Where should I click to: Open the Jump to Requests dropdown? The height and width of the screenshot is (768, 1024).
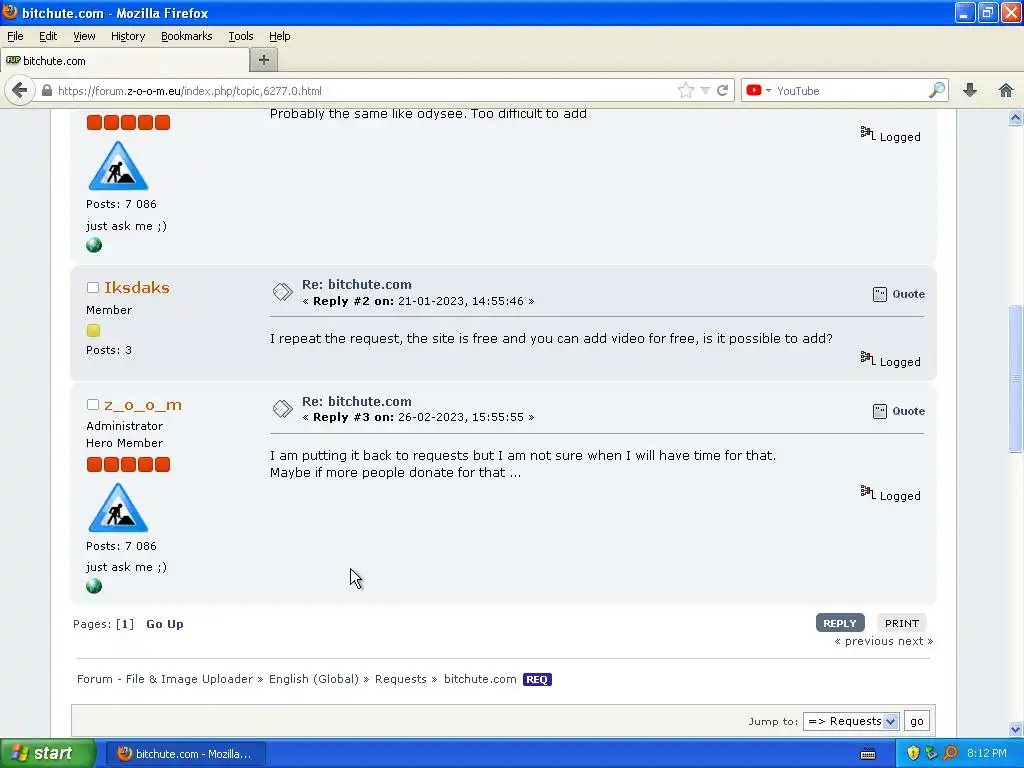tap(851, 721)
